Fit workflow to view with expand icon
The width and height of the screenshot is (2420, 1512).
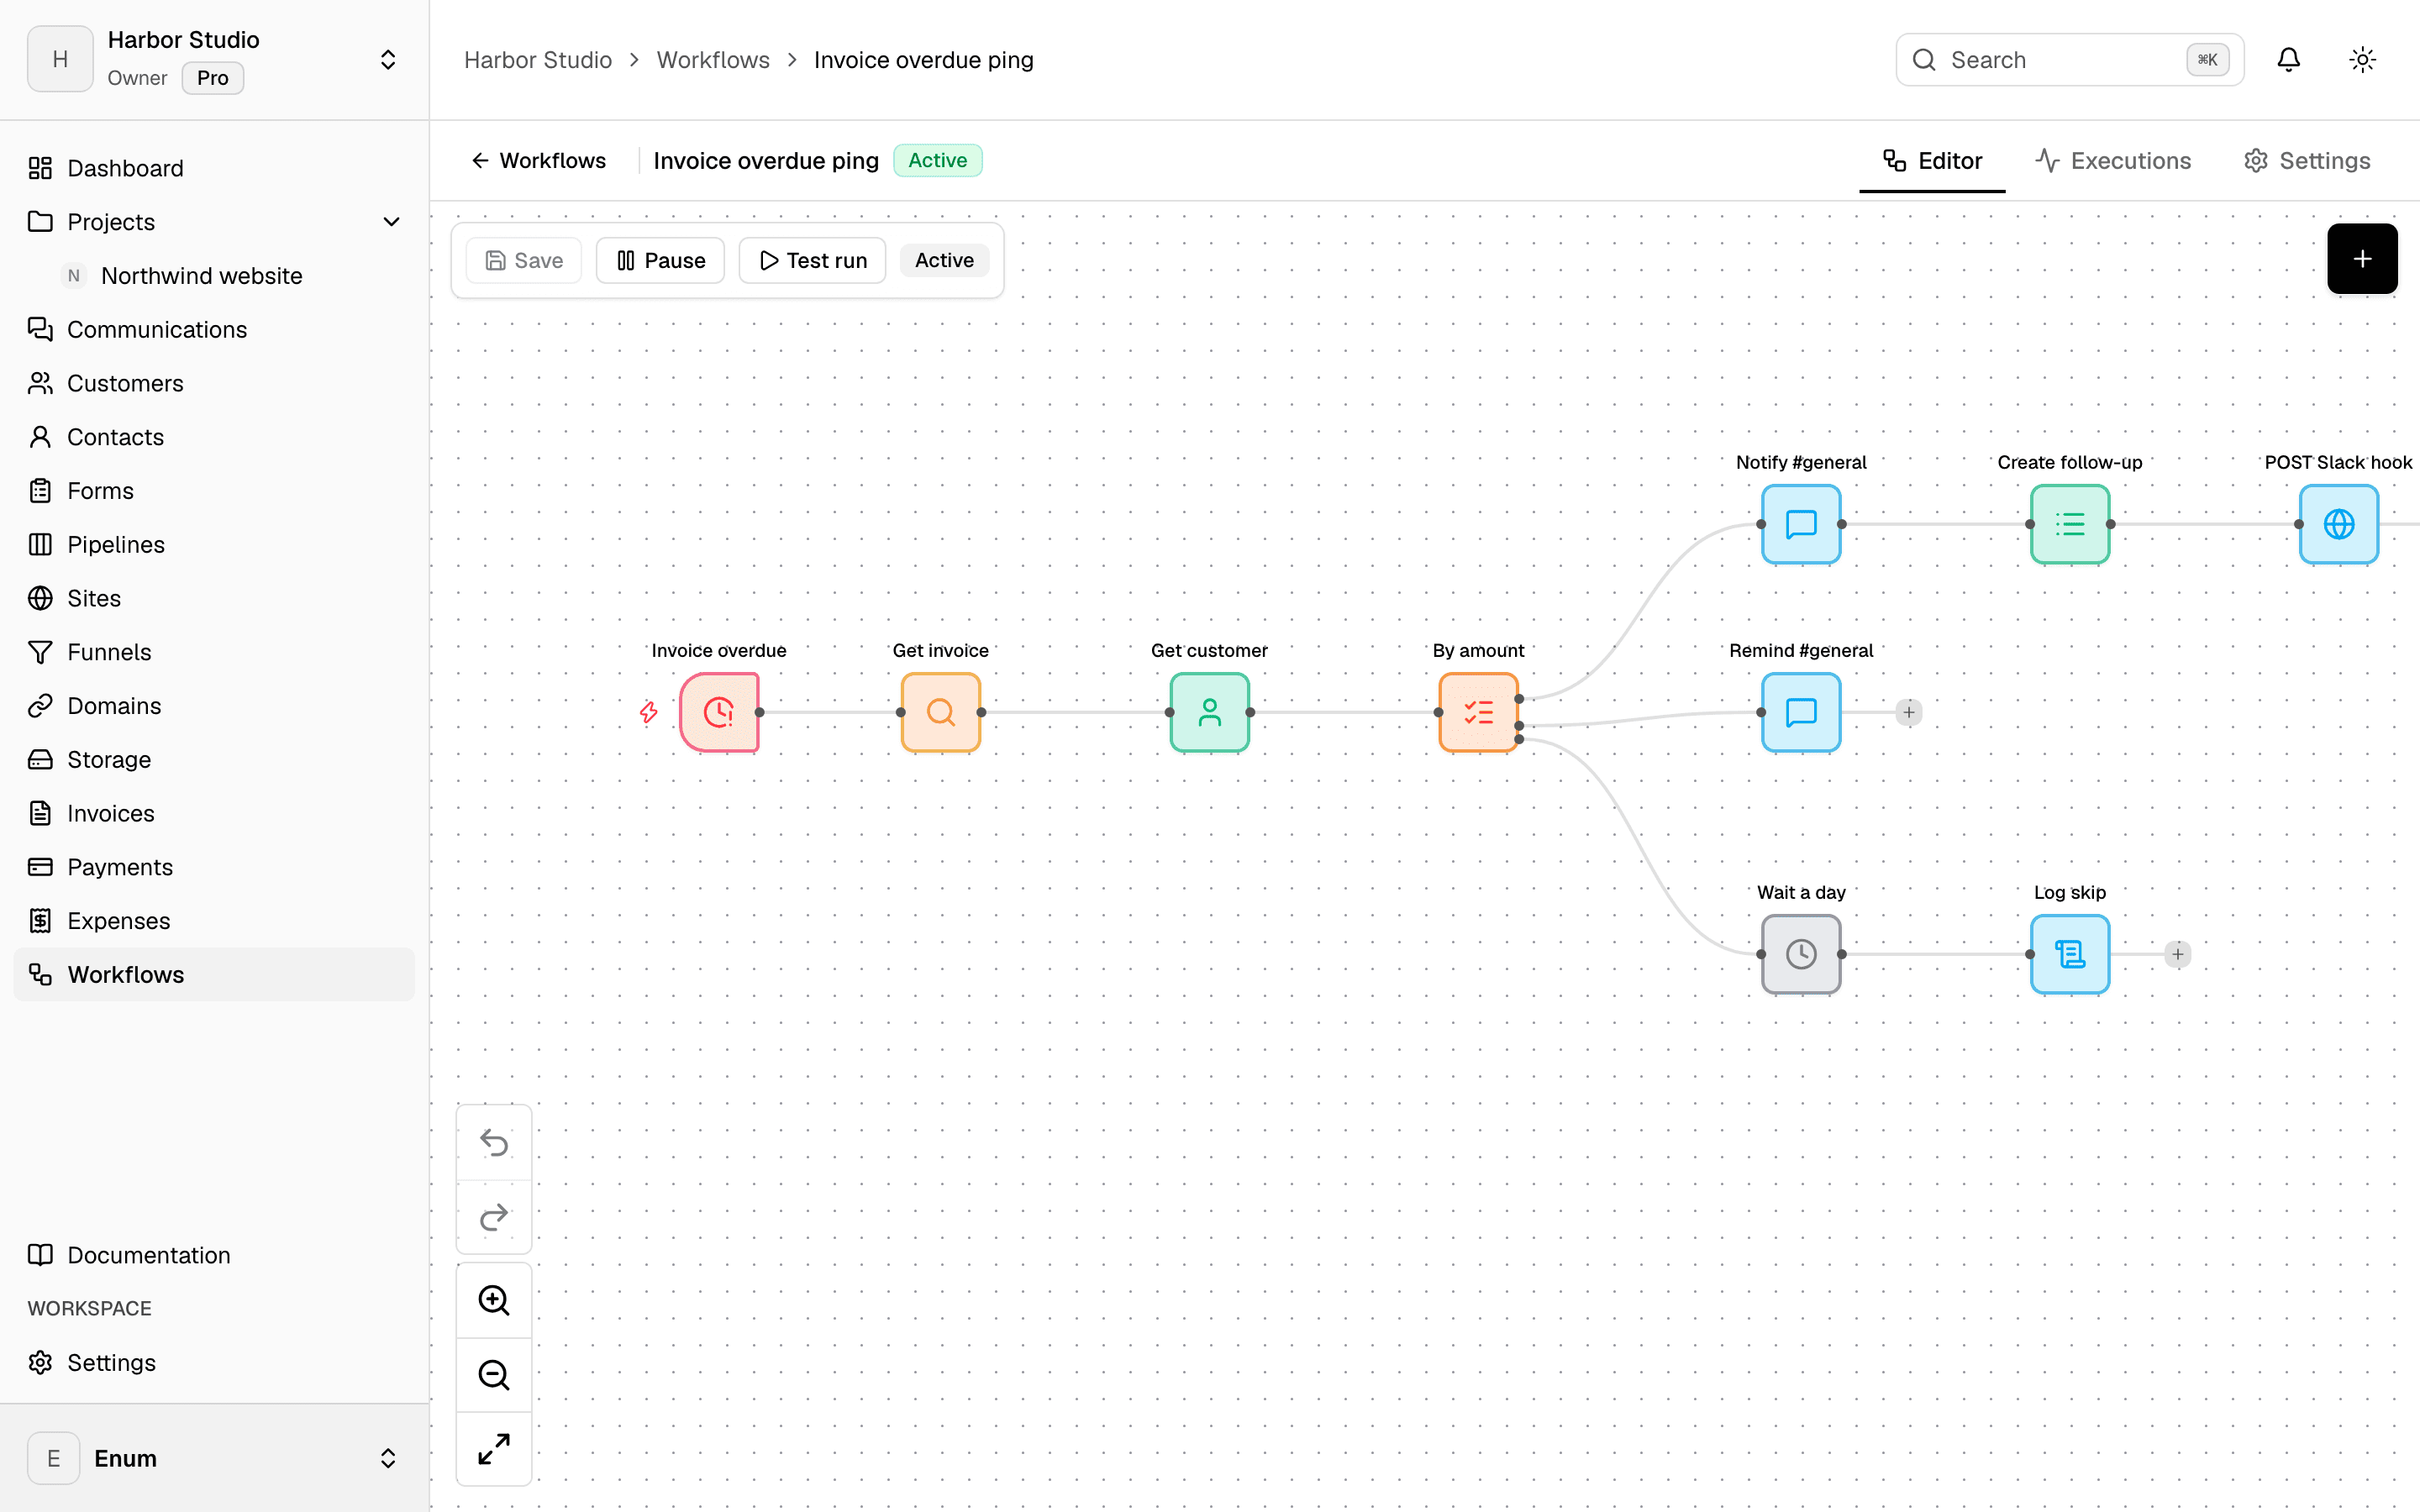494,1448
